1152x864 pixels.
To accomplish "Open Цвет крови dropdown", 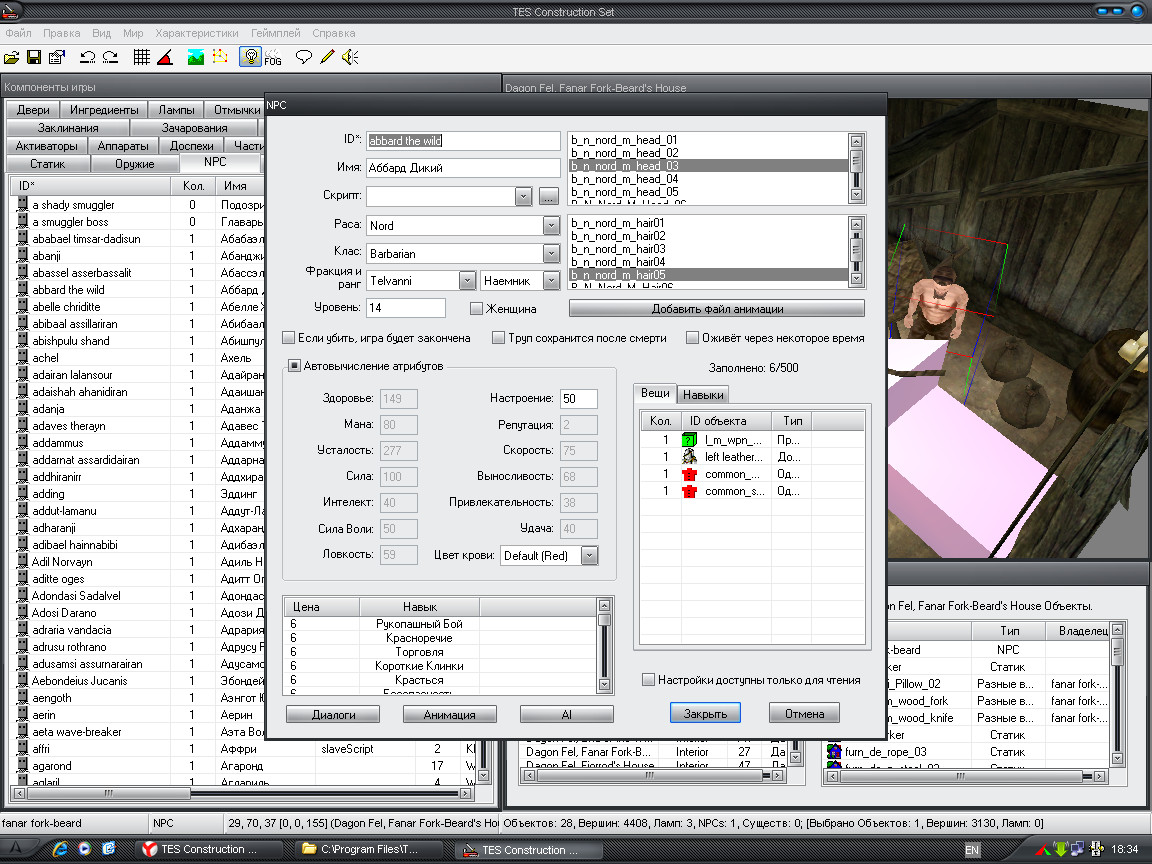I will click(x=589, y=555).
